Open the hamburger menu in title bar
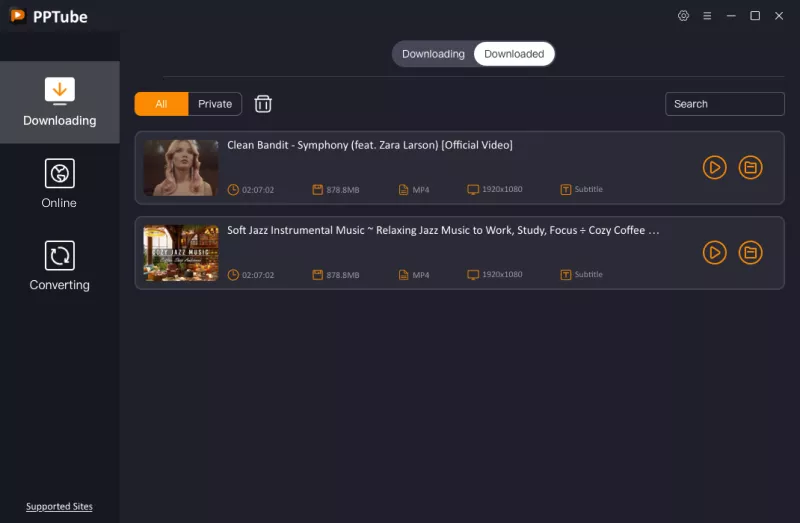Screen dimensions: 800x523 pyautogui.click(x=707, y=16)
